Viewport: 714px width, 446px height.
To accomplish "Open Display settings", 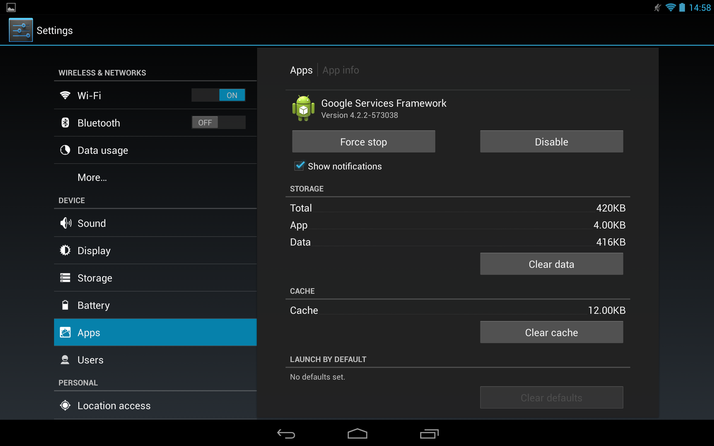I will coord(94,250).
